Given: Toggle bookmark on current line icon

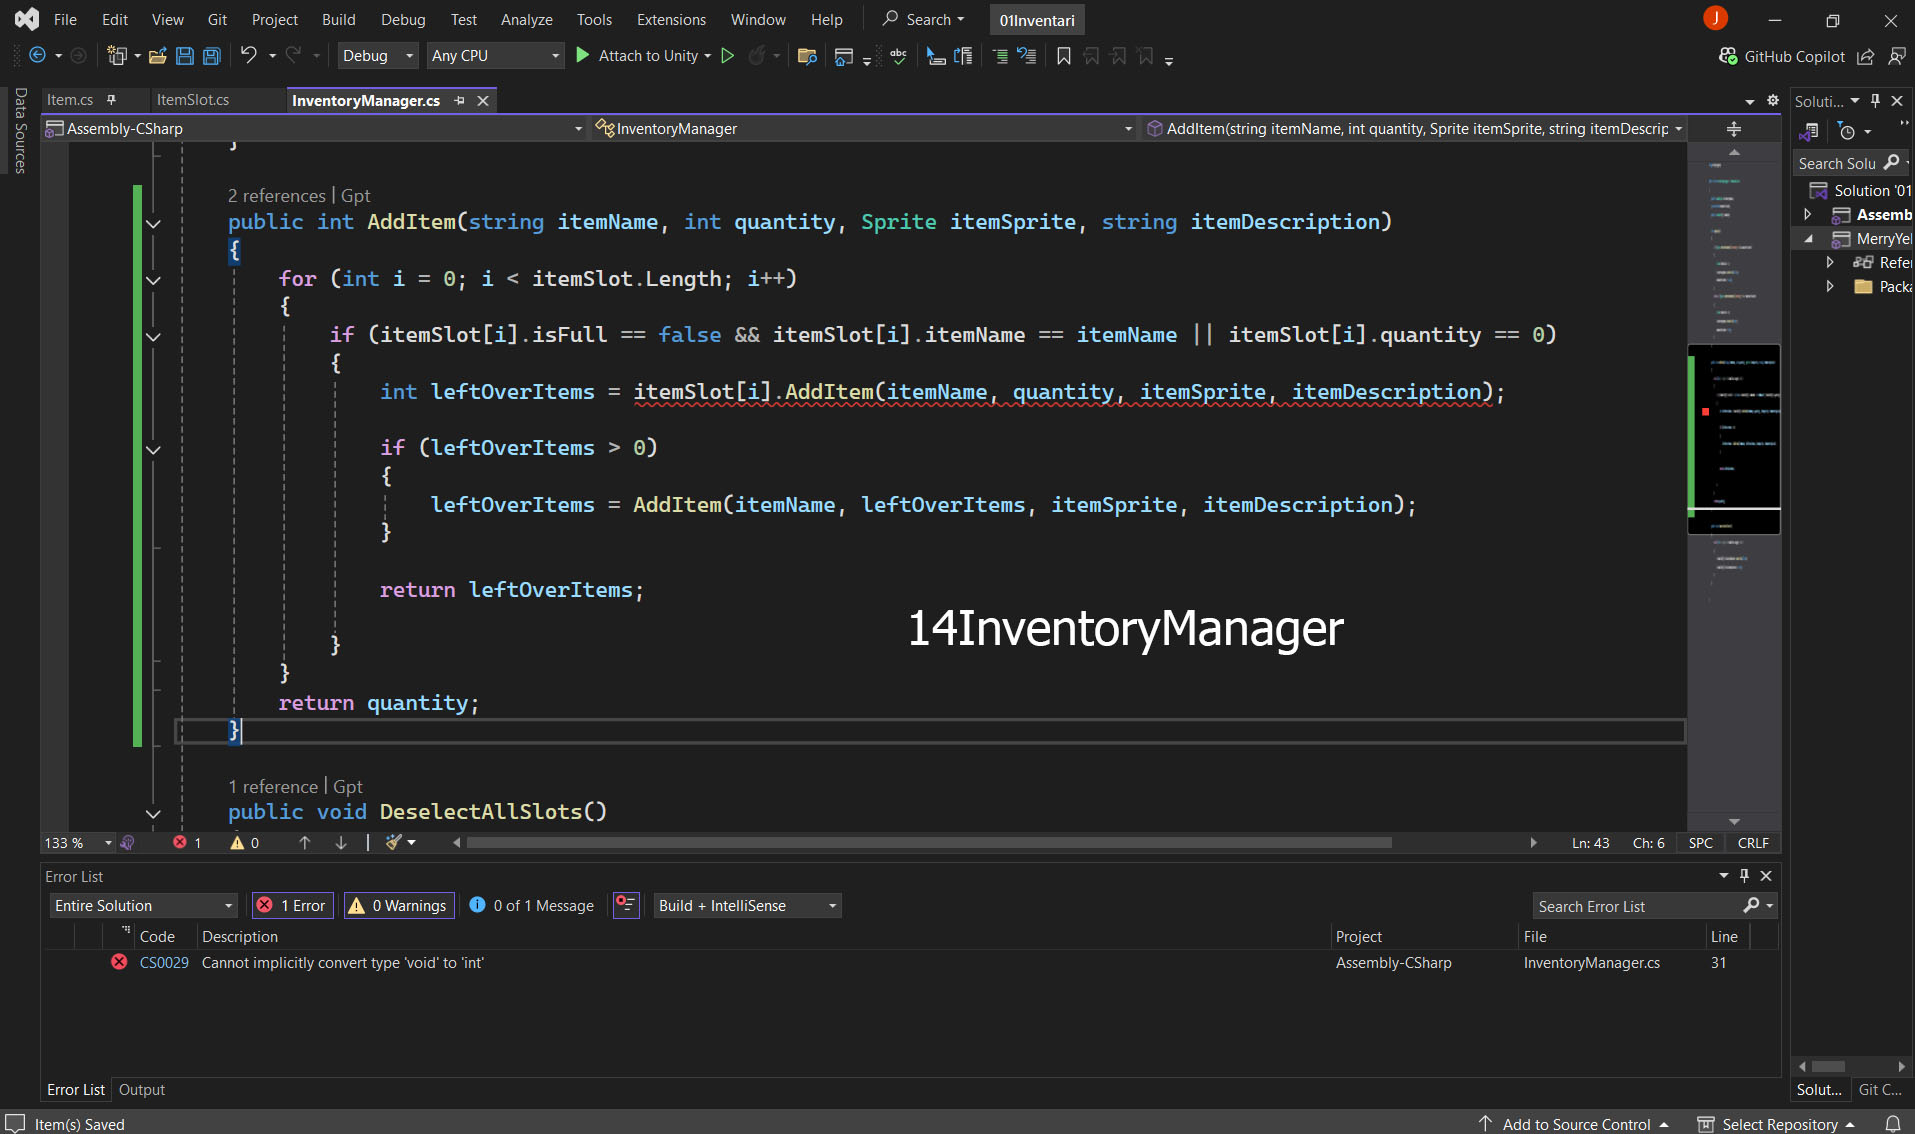Looking at the screenshot, I should pos(1063,56).
